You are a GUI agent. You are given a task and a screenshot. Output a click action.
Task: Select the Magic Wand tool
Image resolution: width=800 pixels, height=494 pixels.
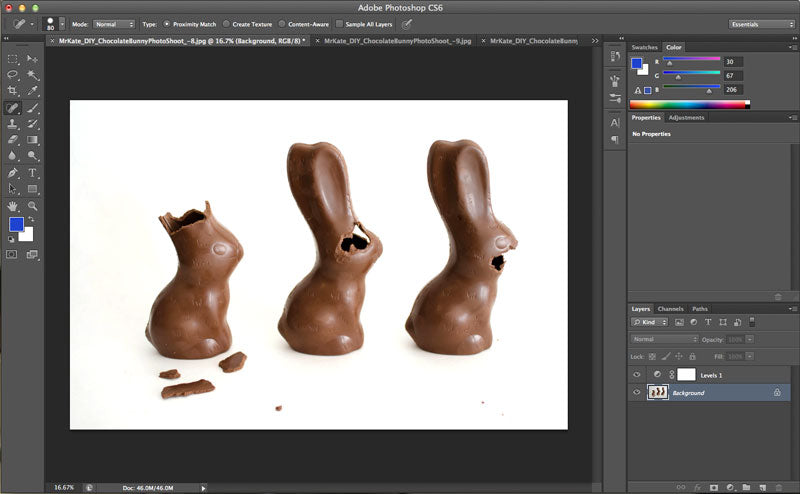(33, 75)
